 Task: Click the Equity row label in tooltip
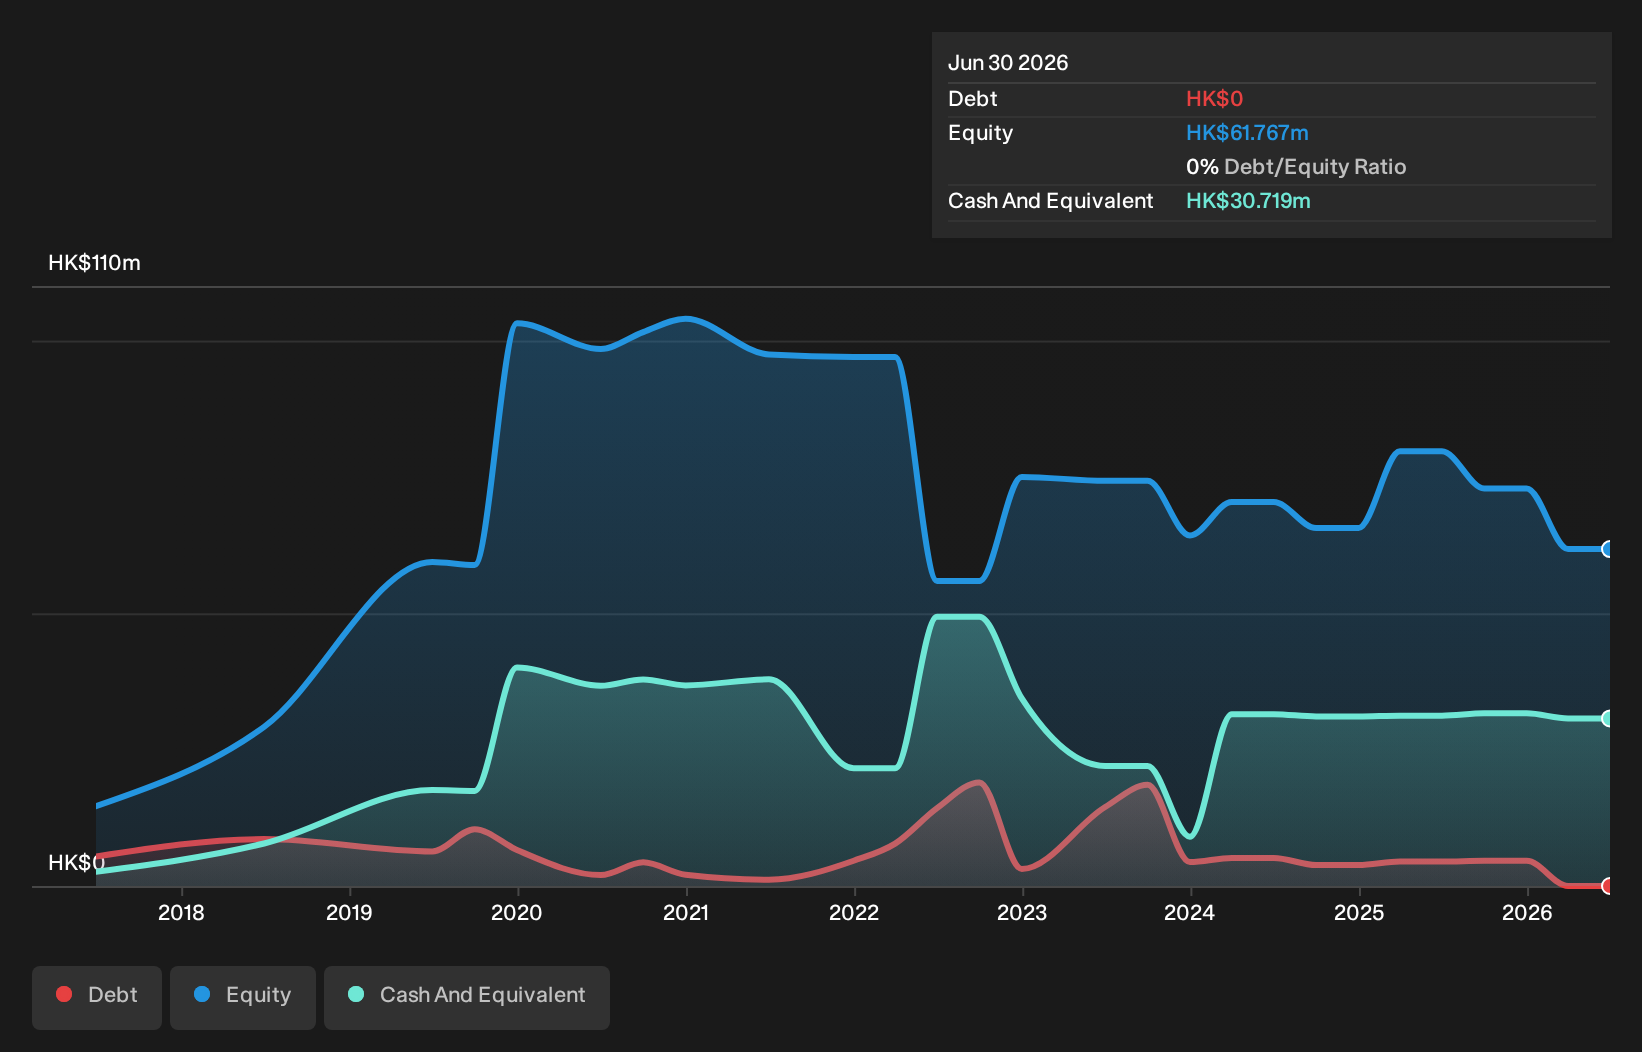(980, 133)
